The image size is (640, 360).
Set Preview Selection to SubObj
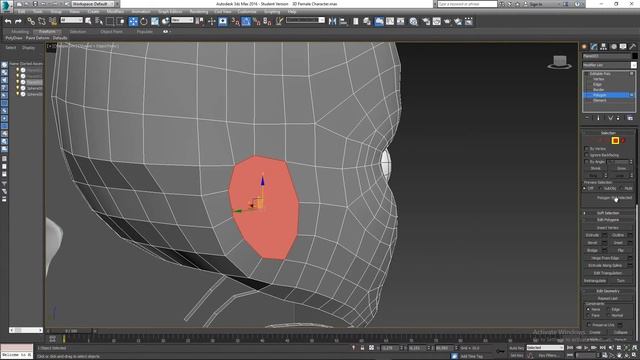click(600, 188)
